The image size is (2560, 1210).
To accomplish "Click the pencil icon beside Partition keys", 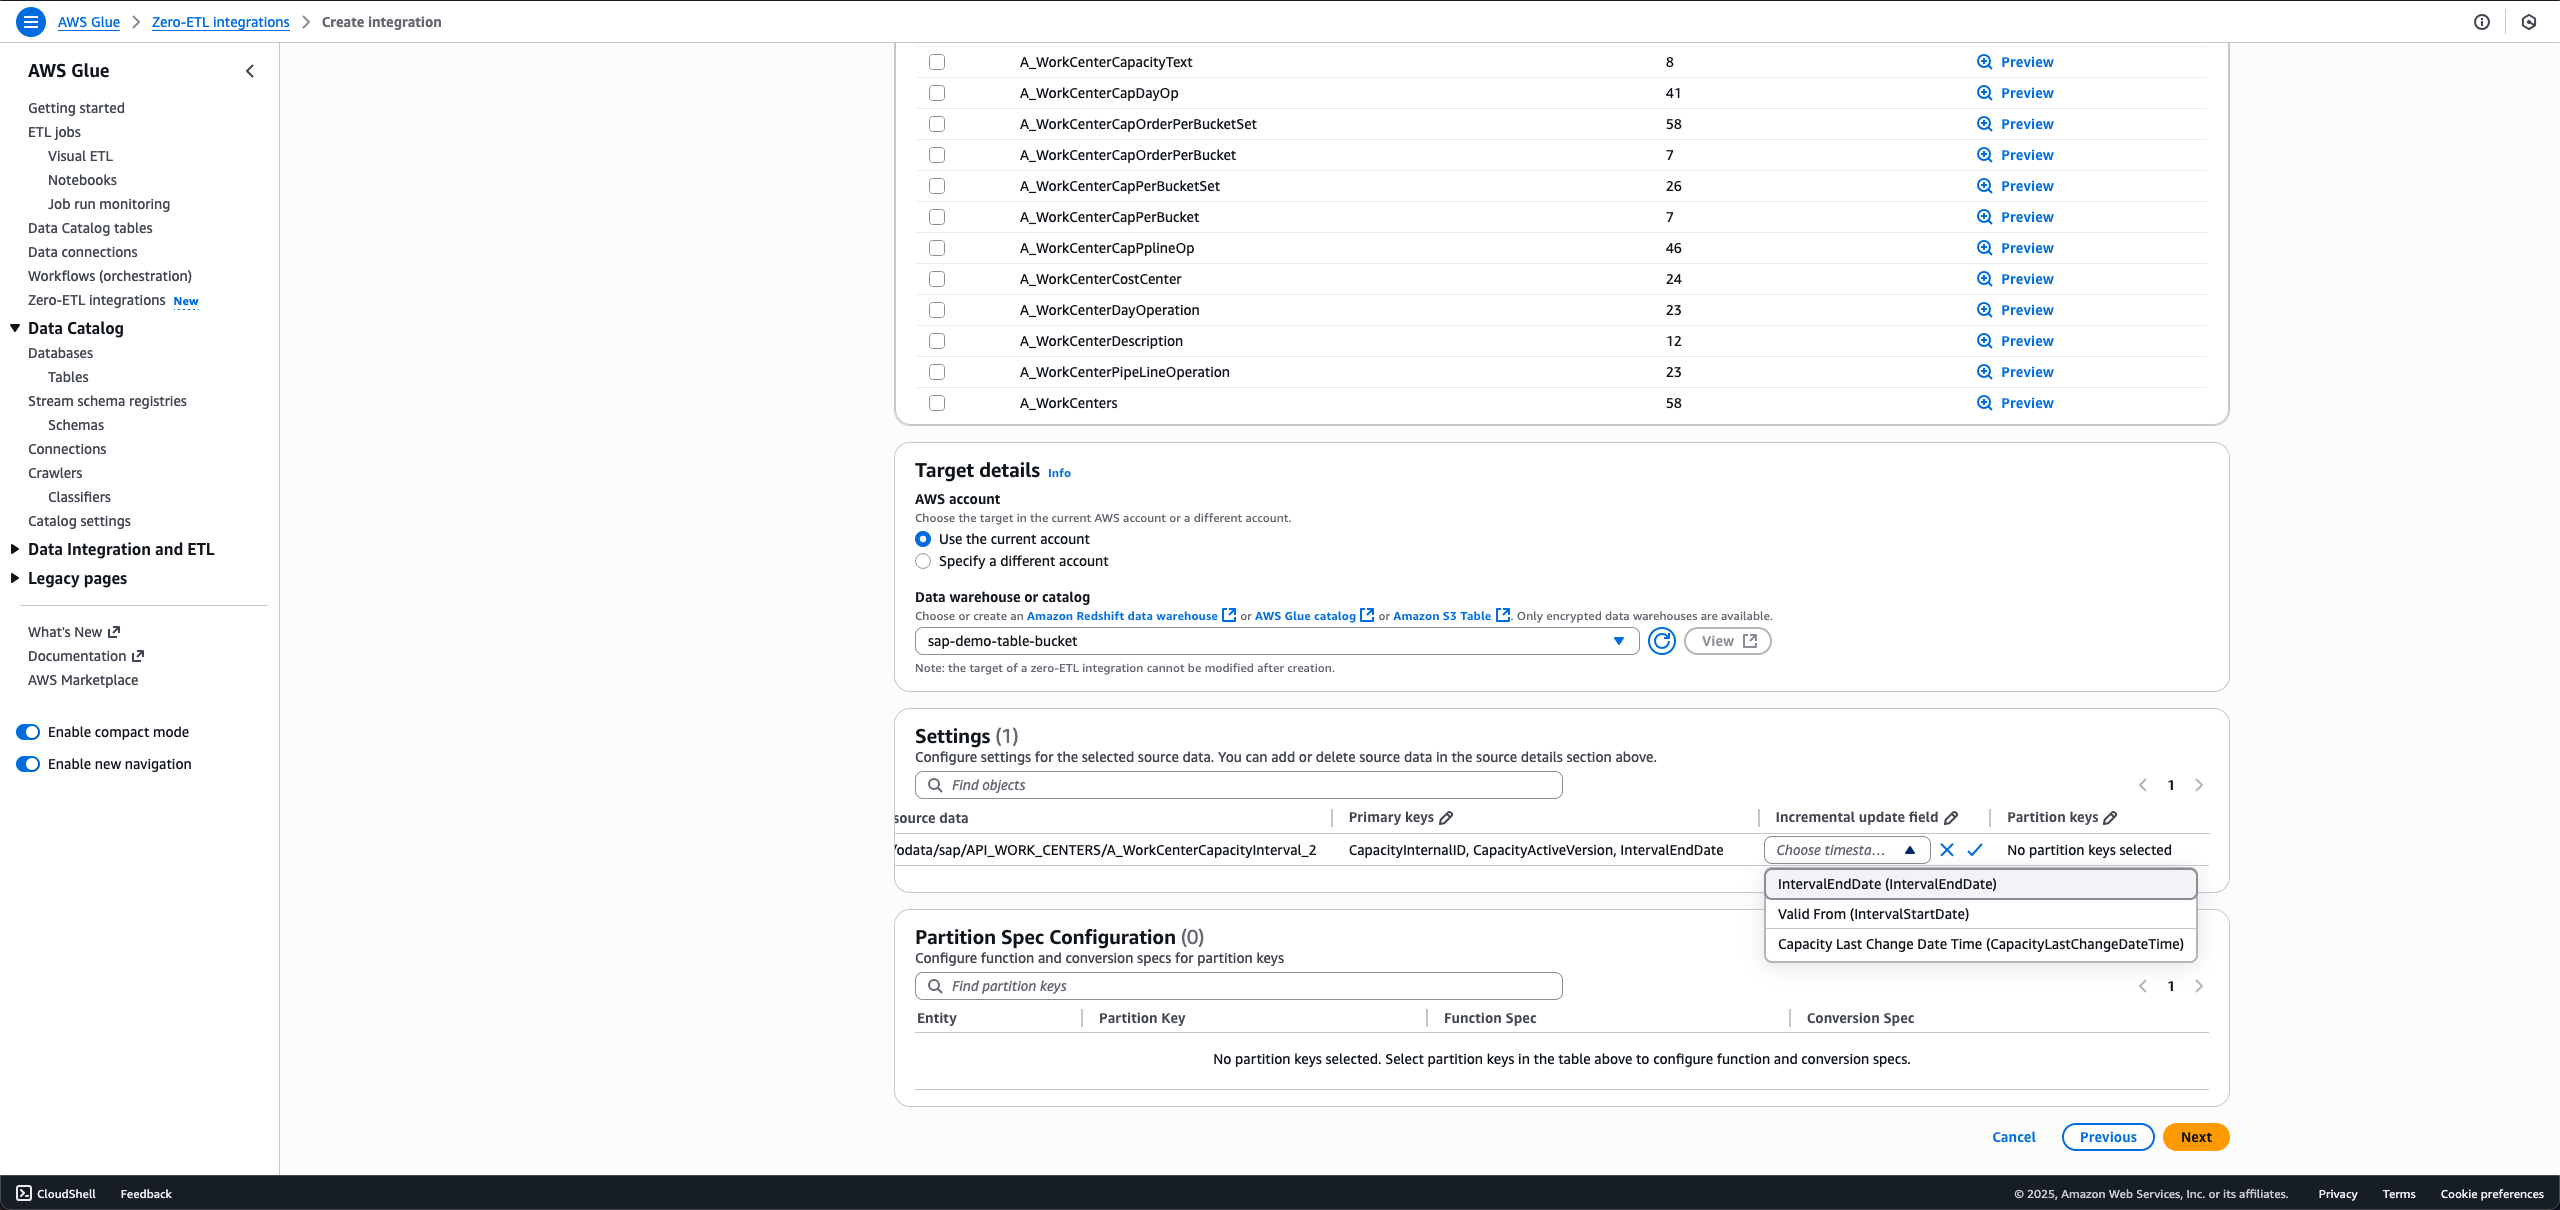I will point(2110,818).
